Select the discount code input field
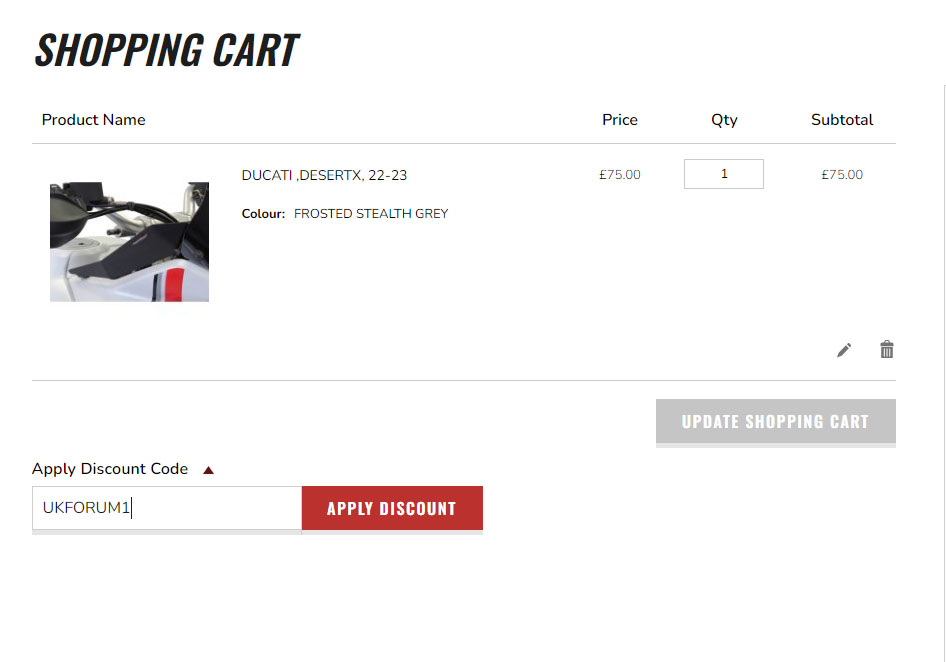946x662 pixels. tap(166, 507)
